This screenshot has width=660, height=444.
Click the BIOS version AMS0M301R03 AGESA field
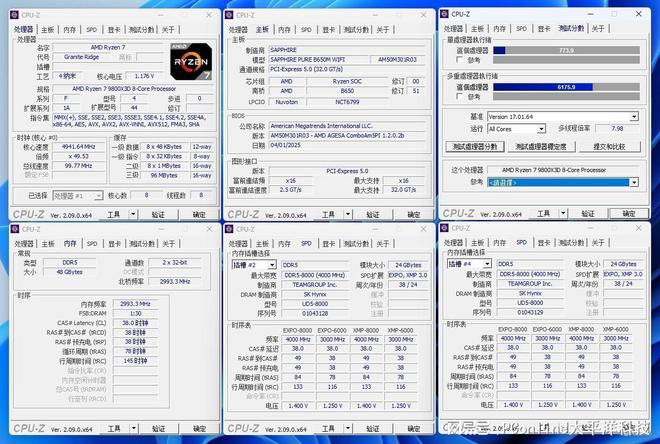tap(348, 136)
